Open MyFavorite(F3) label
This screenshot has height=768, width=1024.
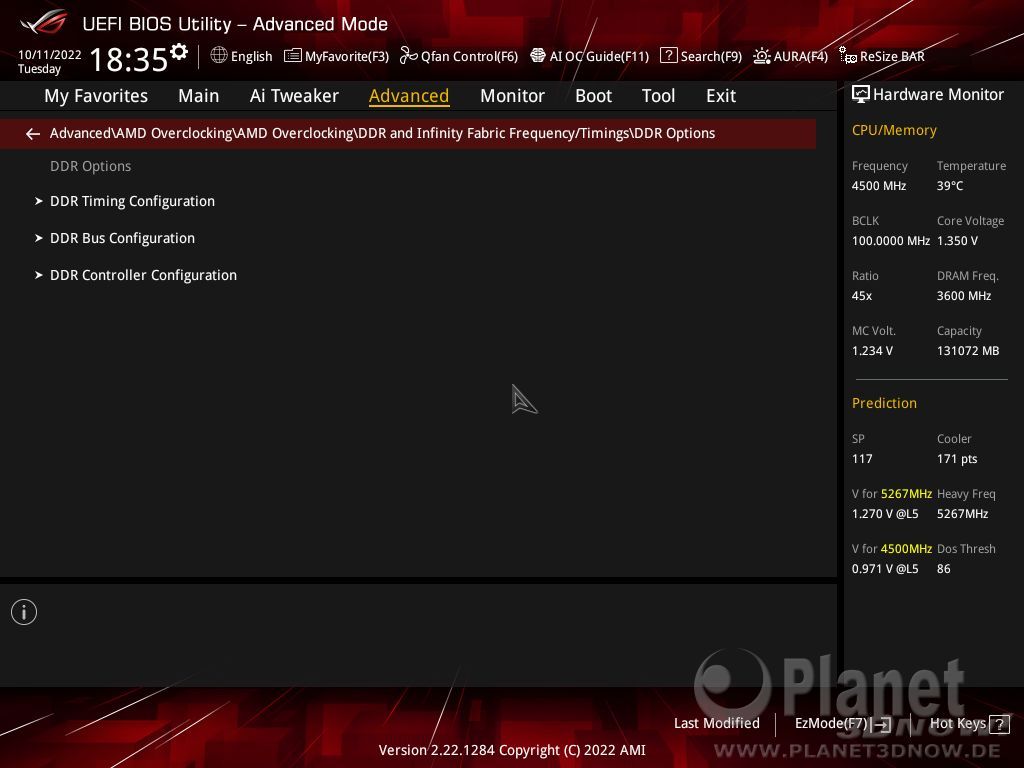click(347, 57)
